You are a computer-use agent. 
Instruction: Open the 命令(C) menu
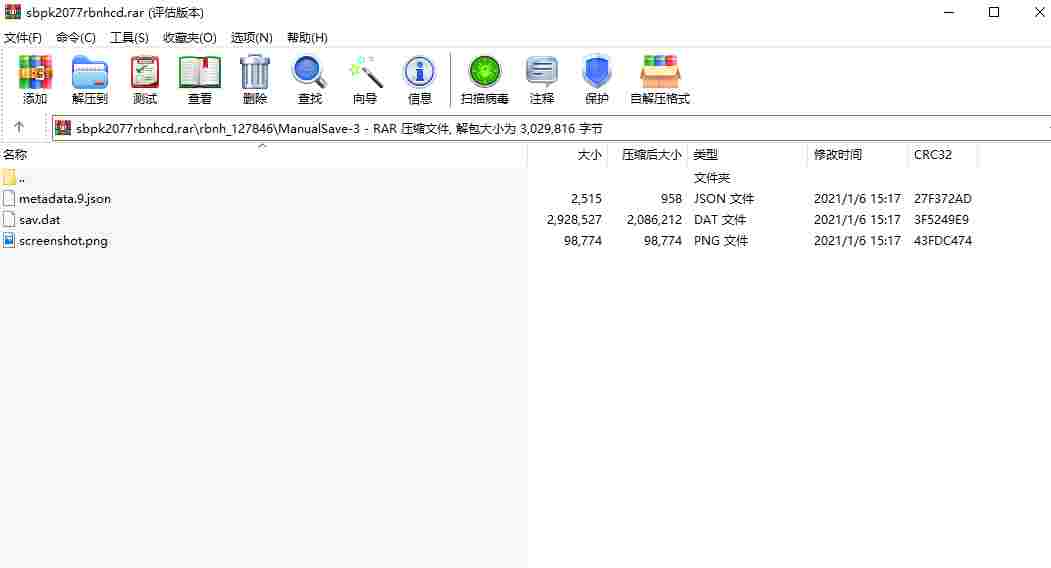76,38
